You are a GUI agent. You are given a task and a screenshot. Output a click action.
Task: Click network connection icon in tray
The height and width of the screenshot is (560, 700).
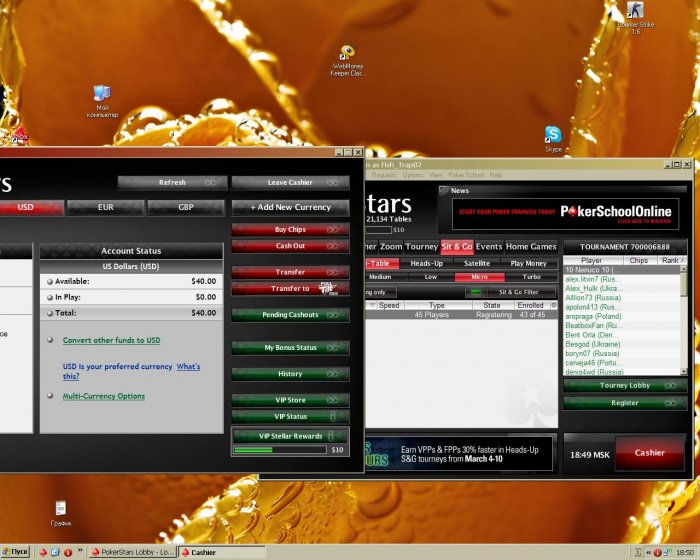668,552
